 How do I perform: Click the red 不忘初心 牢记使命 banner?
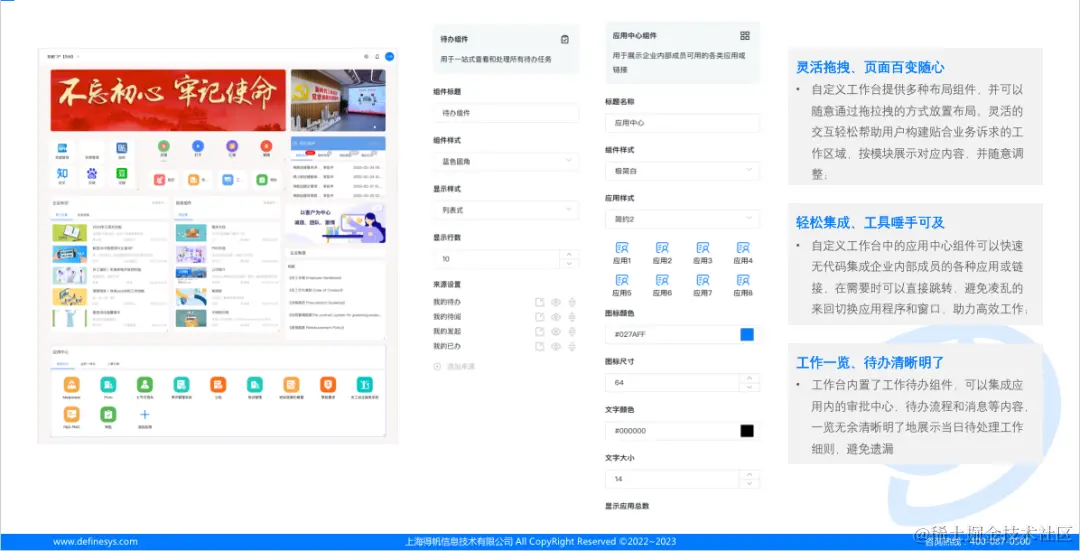(168, 100)
